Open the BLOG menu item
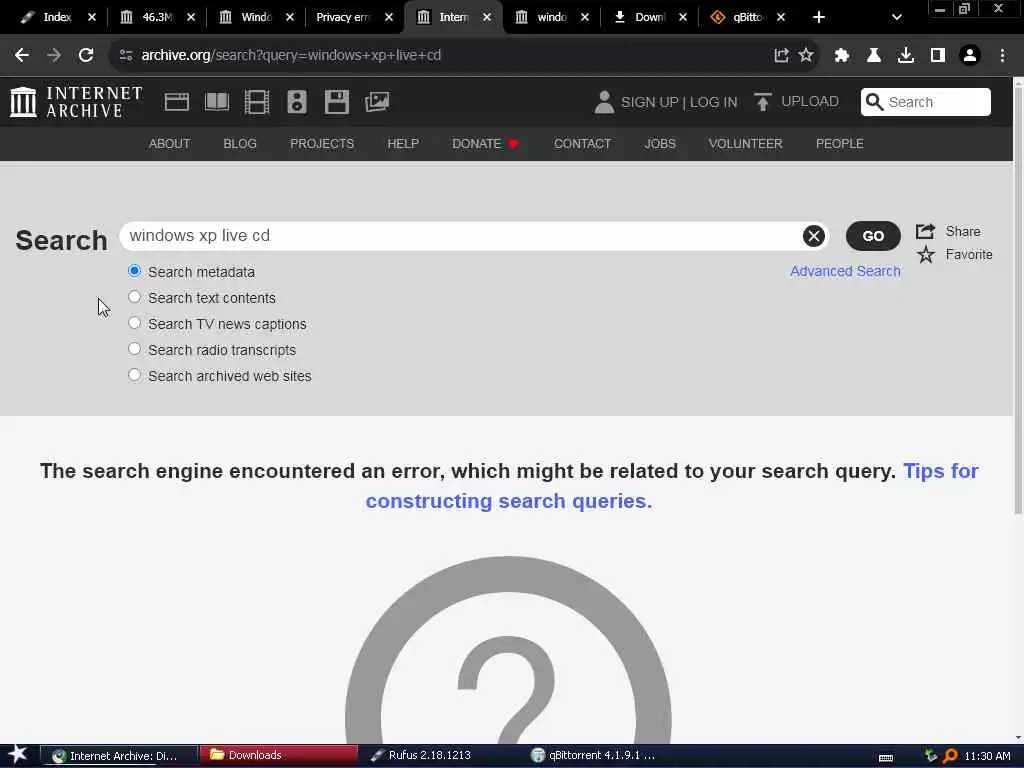This screenshot has height=768, width=1024. (240, 144)
